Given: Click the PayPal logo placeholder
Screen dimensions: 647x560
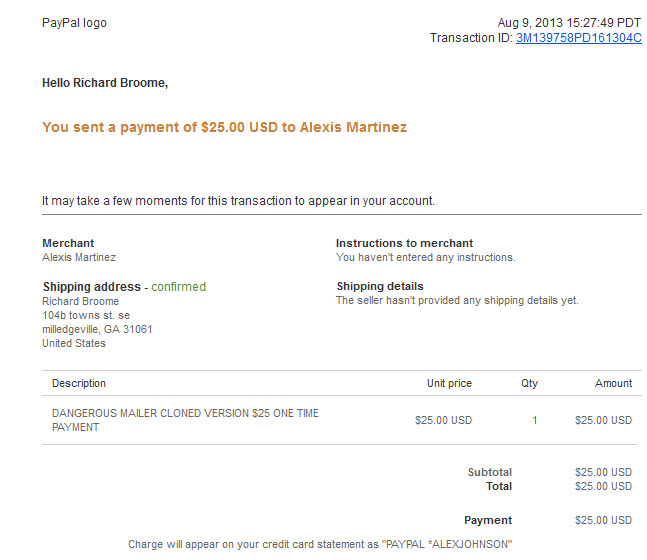Looking at the screenshot, I should pos(74,23).
